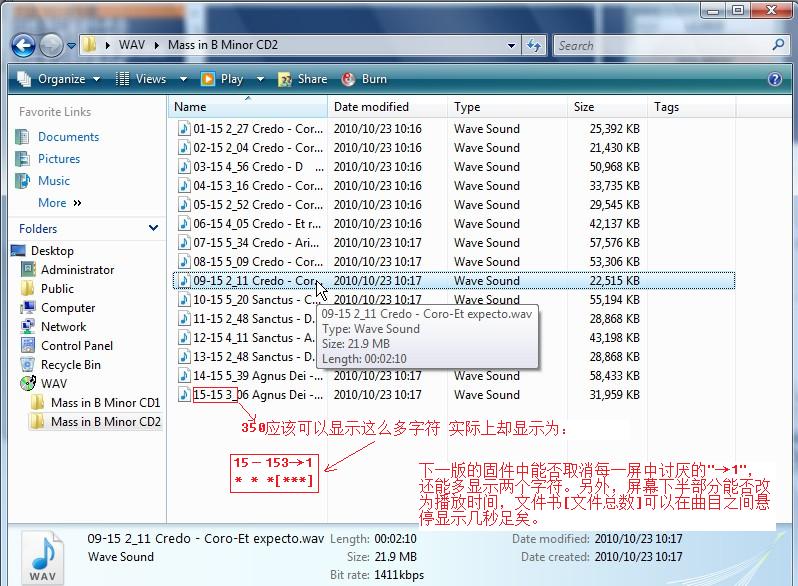The image size is (798, 586).
Task: Burn files to disc
Action: click(x=364, y=79)
